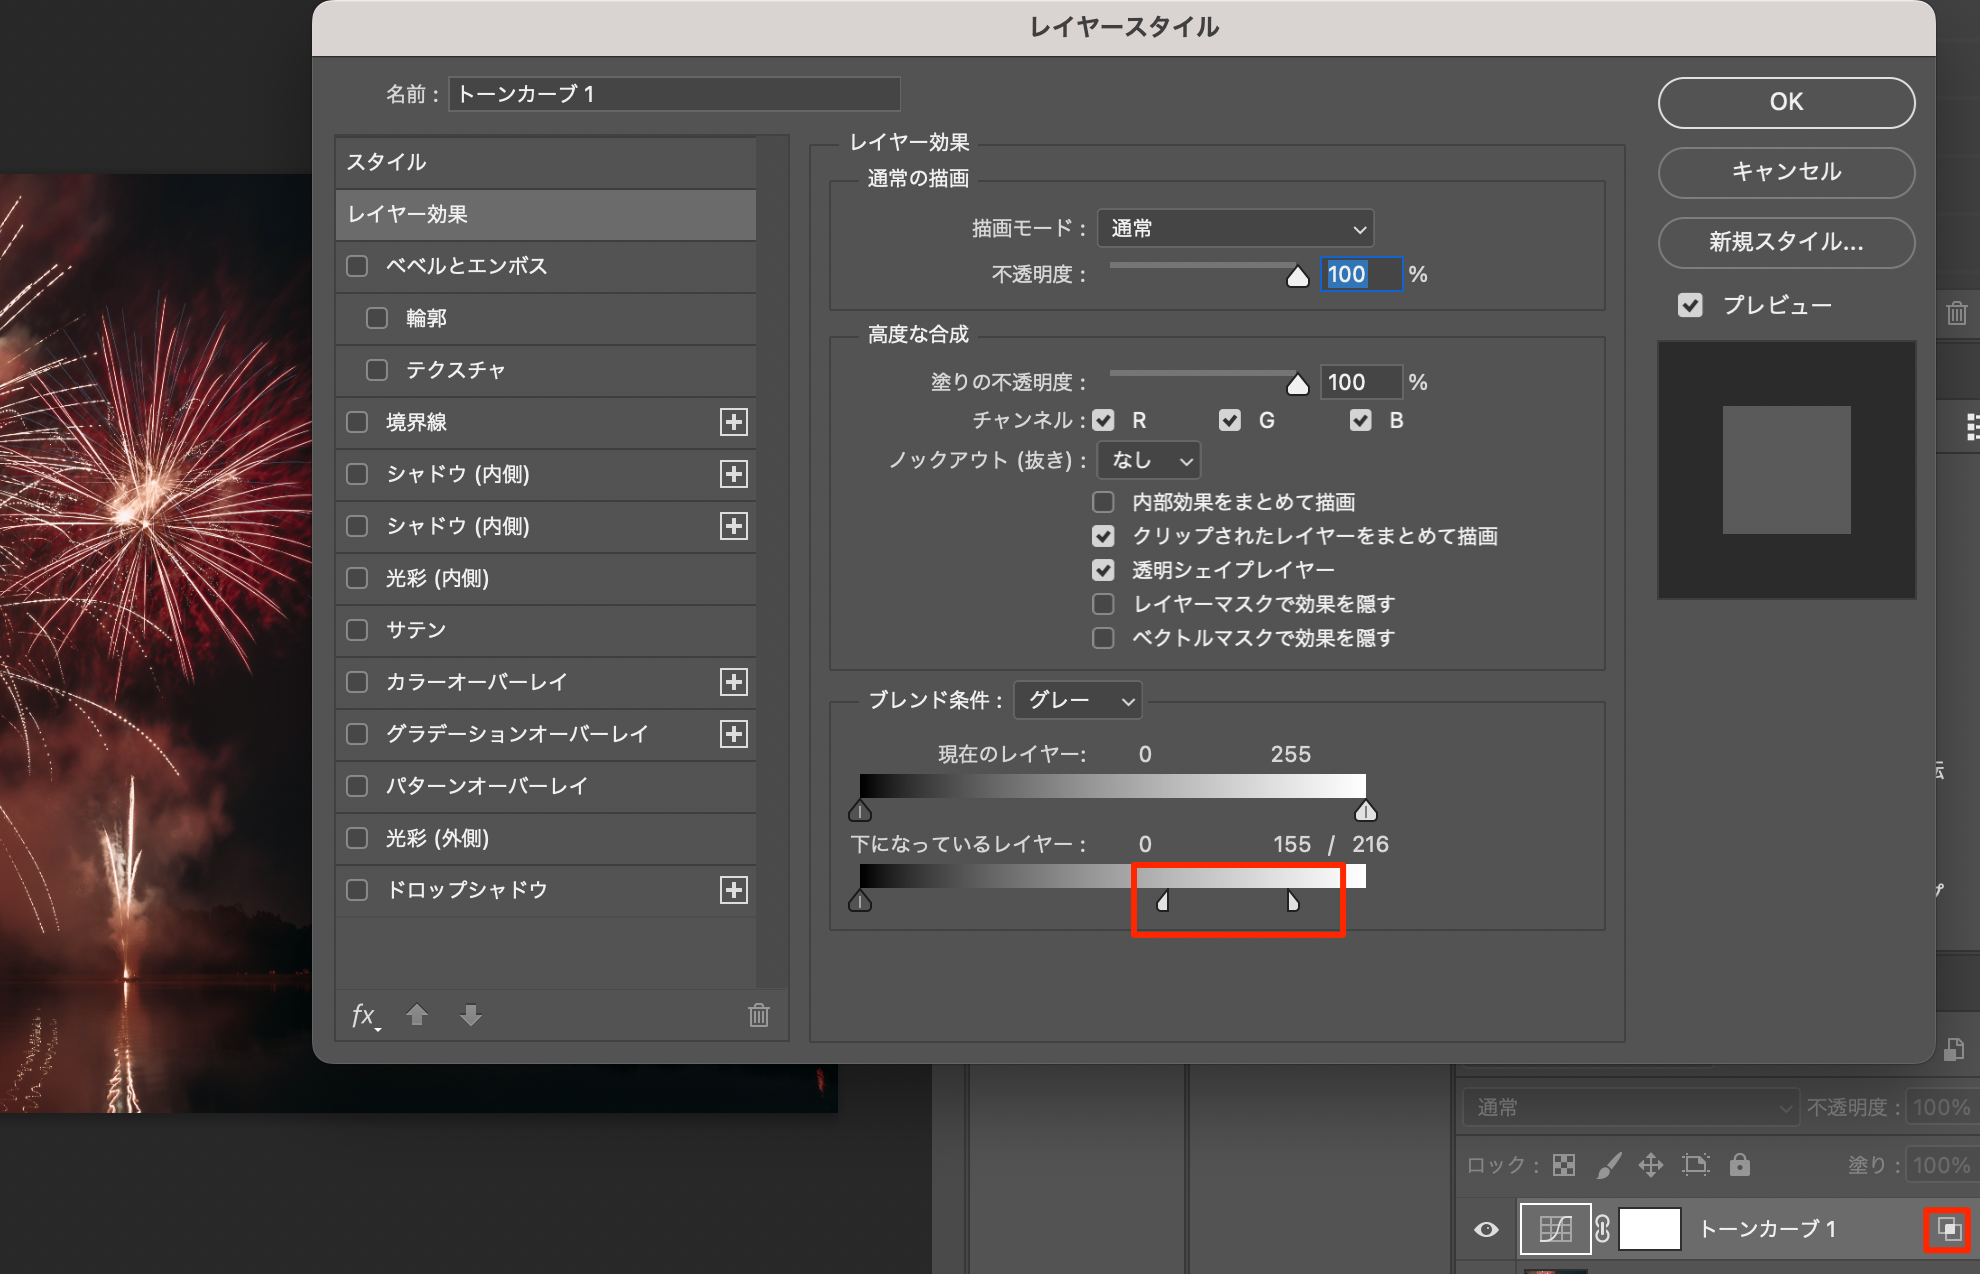Click the move effect up arrow

tap(417, 1016)
